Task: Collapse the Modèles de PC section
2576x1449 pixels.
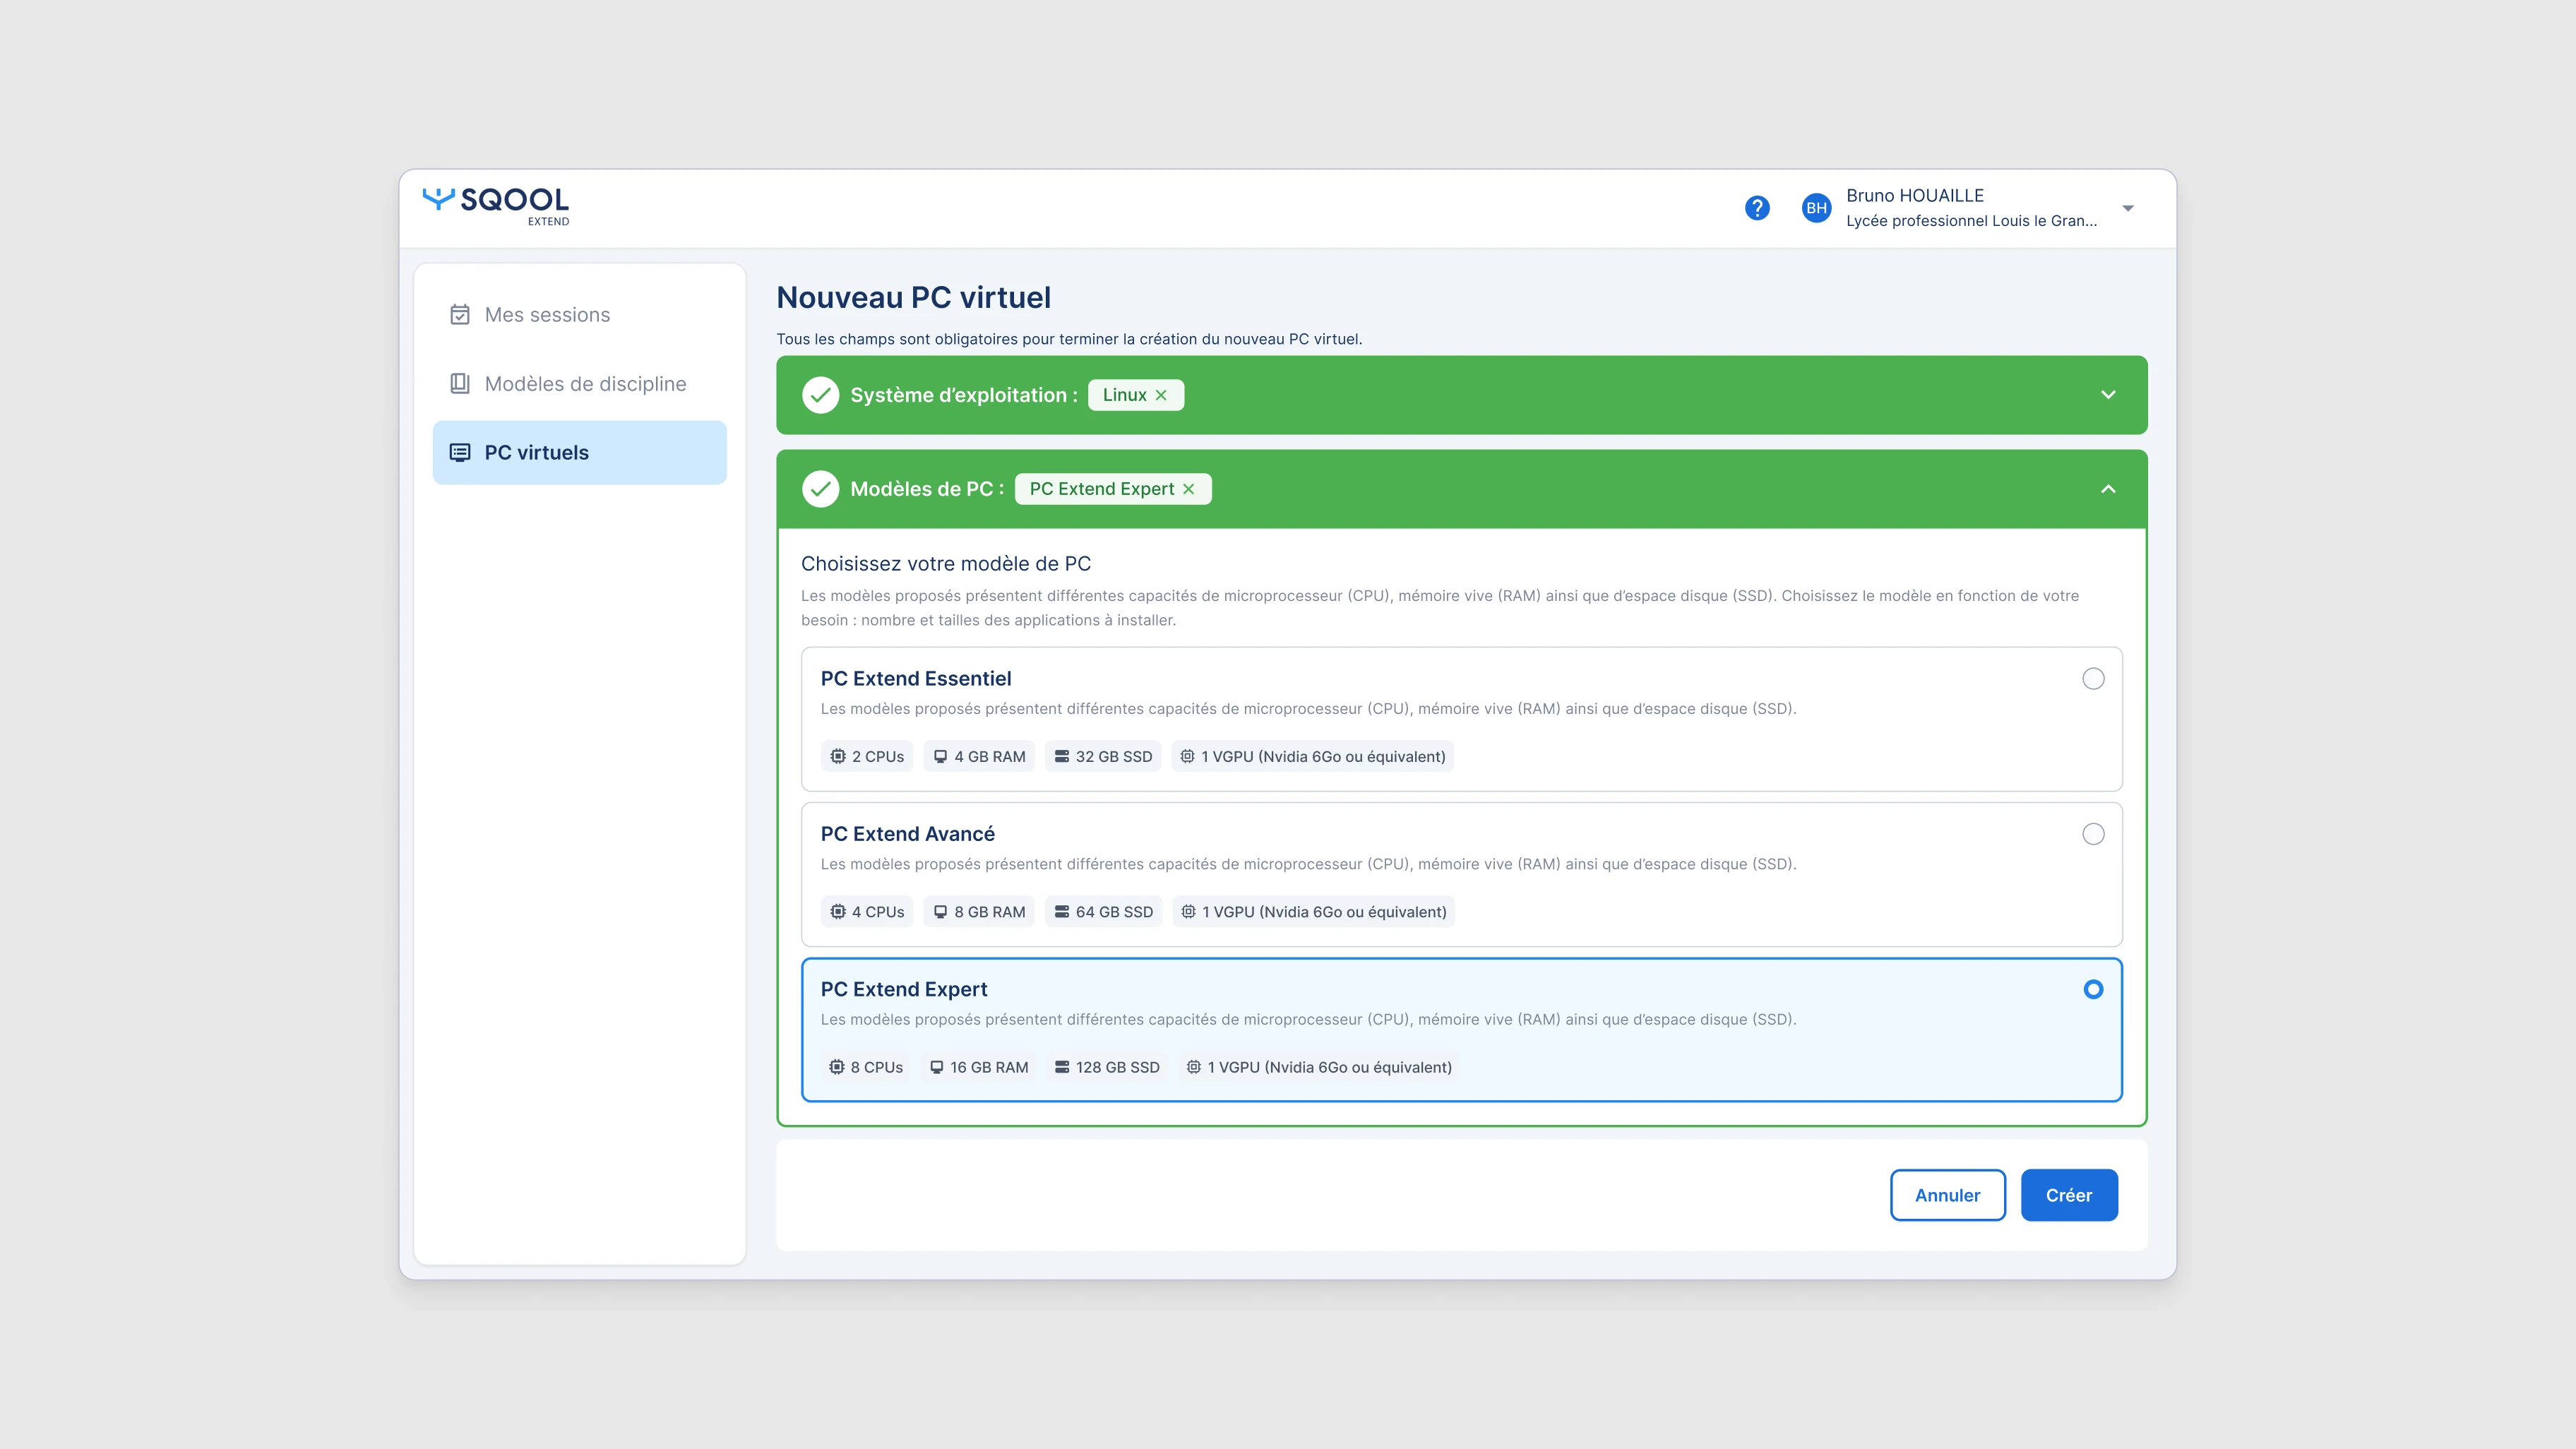Action: 2108,489
